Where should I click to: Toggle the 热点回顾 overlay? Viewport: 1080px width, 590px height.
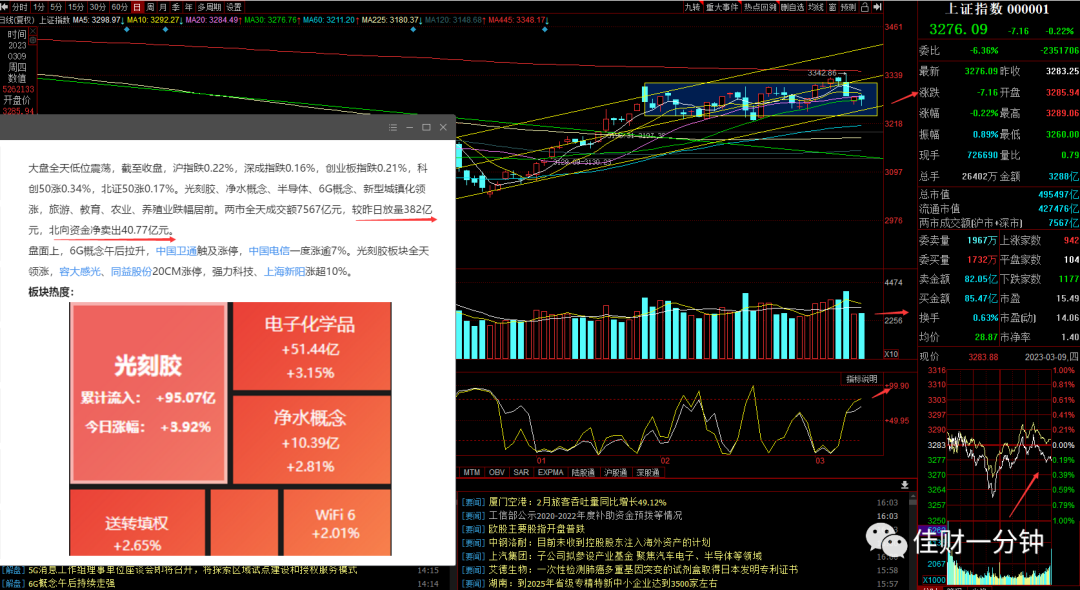coord(760,7)
